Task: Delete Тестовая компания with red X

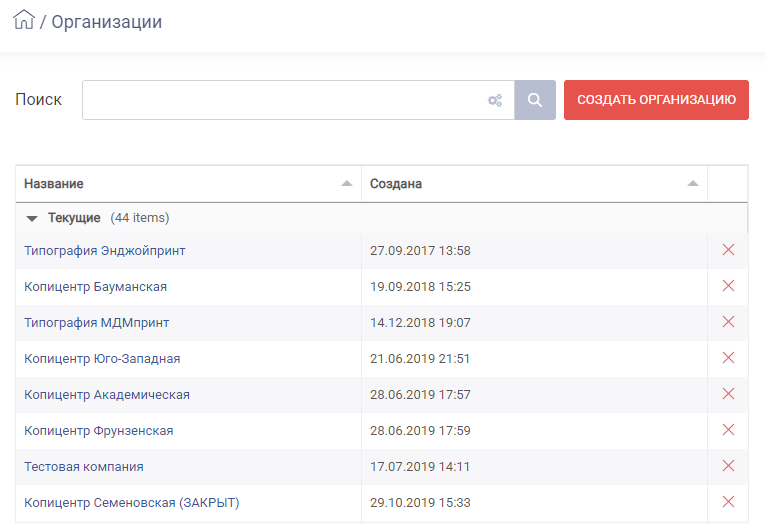Action: tap(728, 466)
